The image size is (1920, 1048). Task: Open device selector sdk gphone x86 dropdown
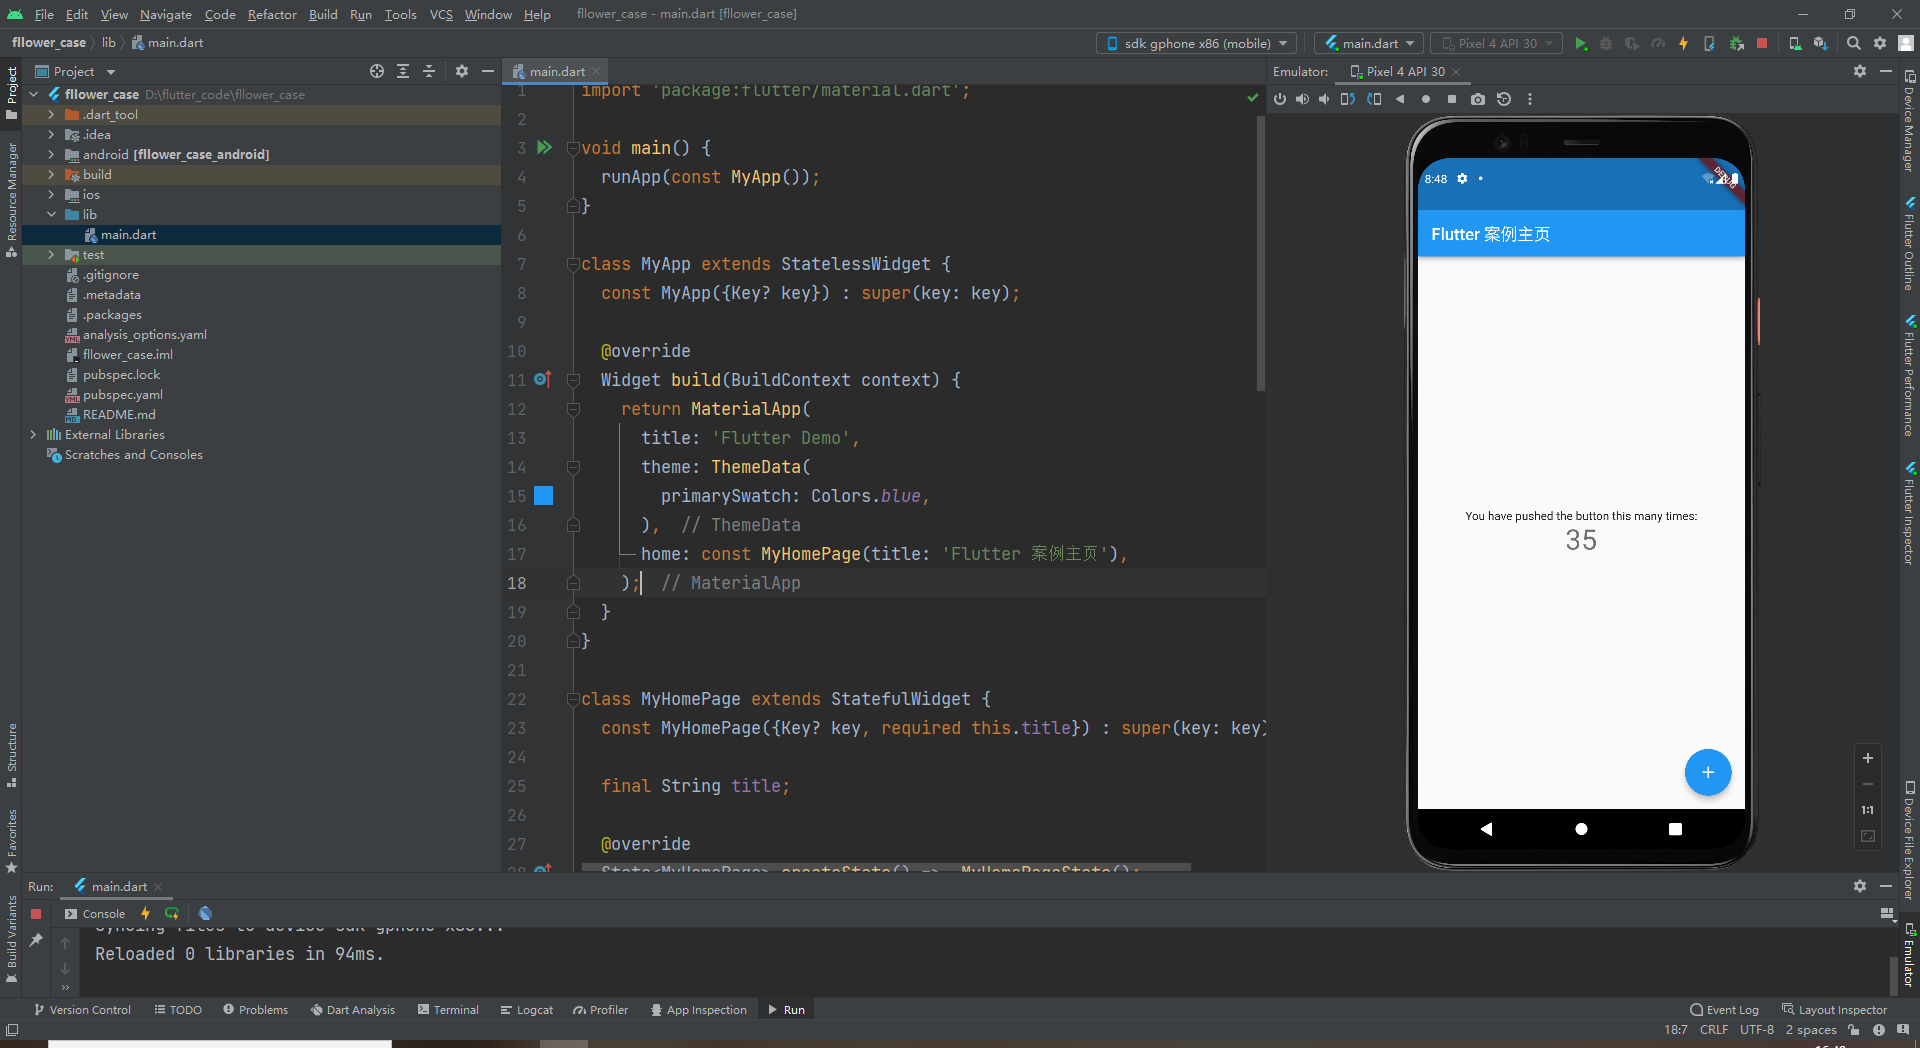[1196, 43]
